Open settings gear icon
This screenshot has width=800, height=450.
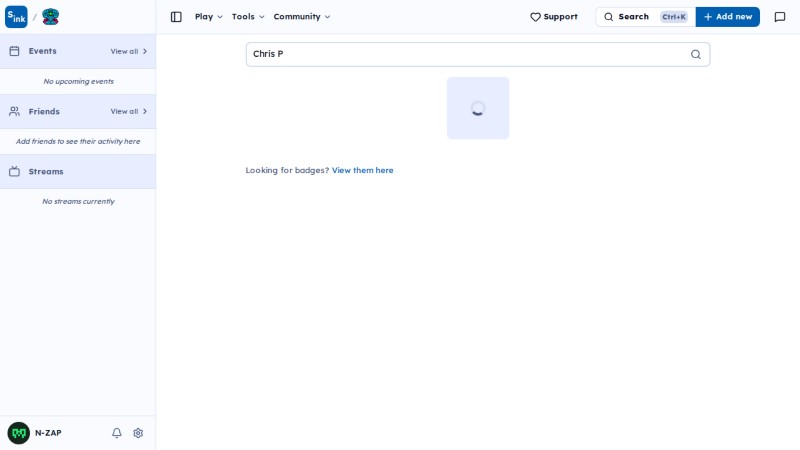138,433
